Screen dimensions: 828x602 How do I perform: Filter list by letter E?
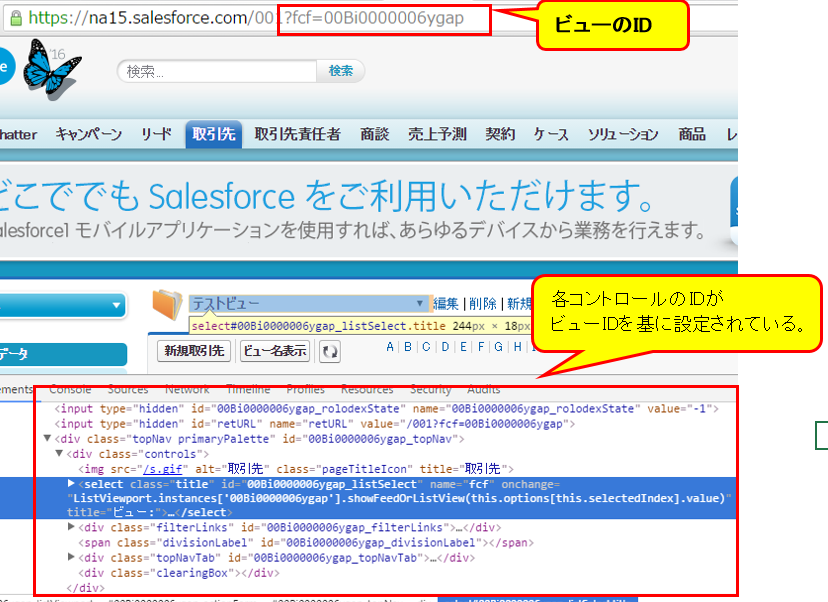point(463,347)
